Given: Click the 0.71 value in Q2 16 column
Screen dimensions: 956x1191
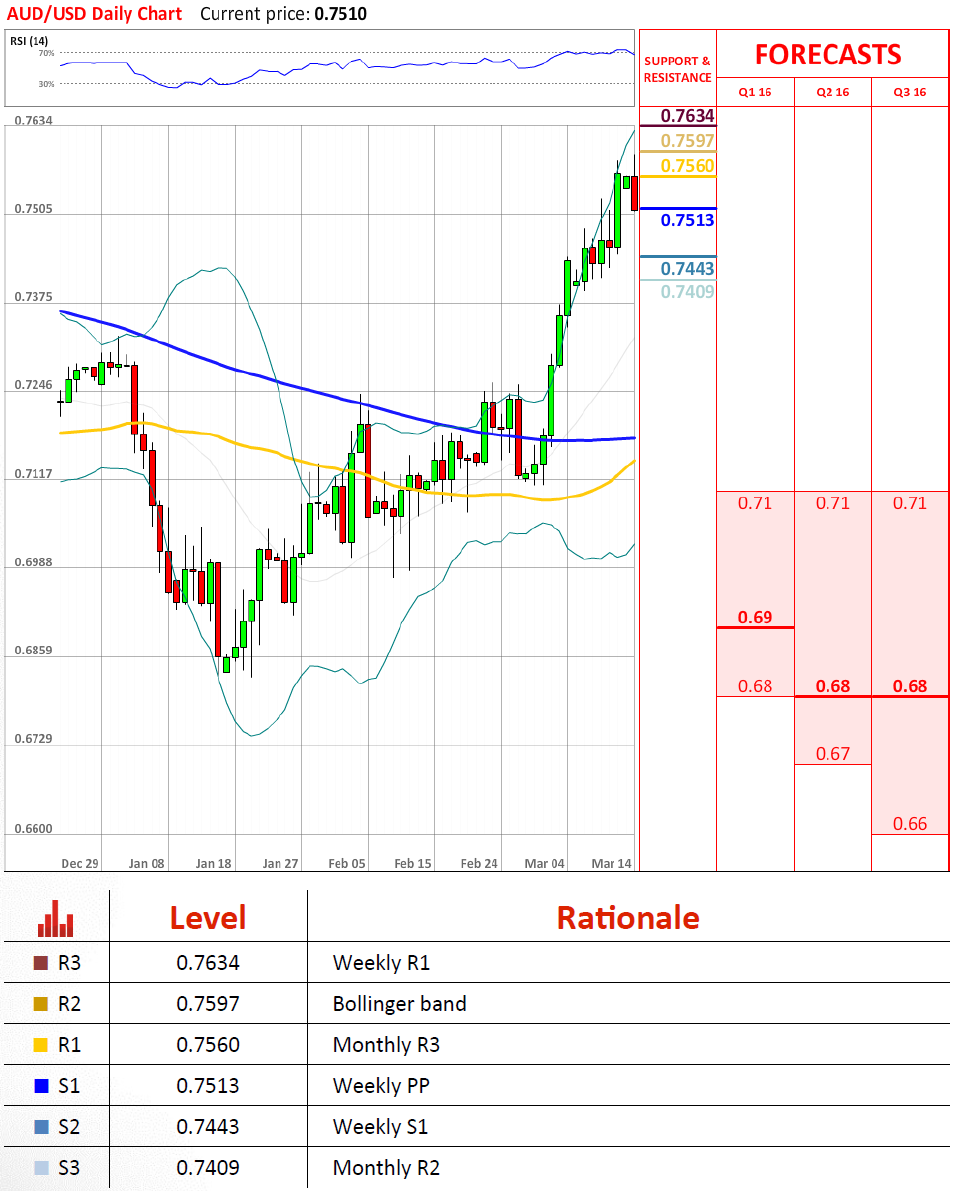Looking at the screenshot, I should 833,503.
